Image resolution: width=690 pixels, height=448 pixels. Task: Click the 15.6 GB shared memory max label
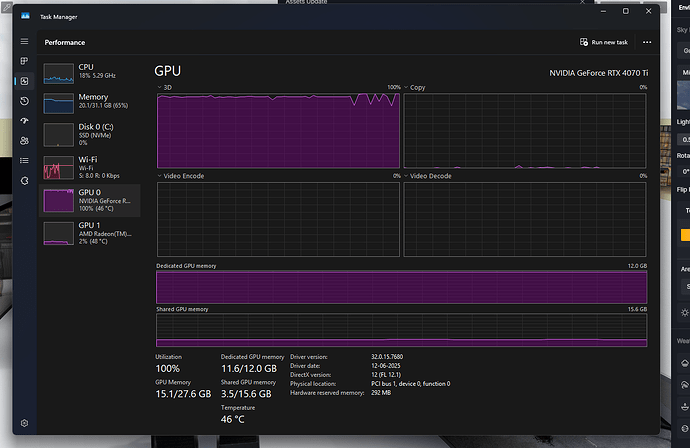click(x=637, y=309)
